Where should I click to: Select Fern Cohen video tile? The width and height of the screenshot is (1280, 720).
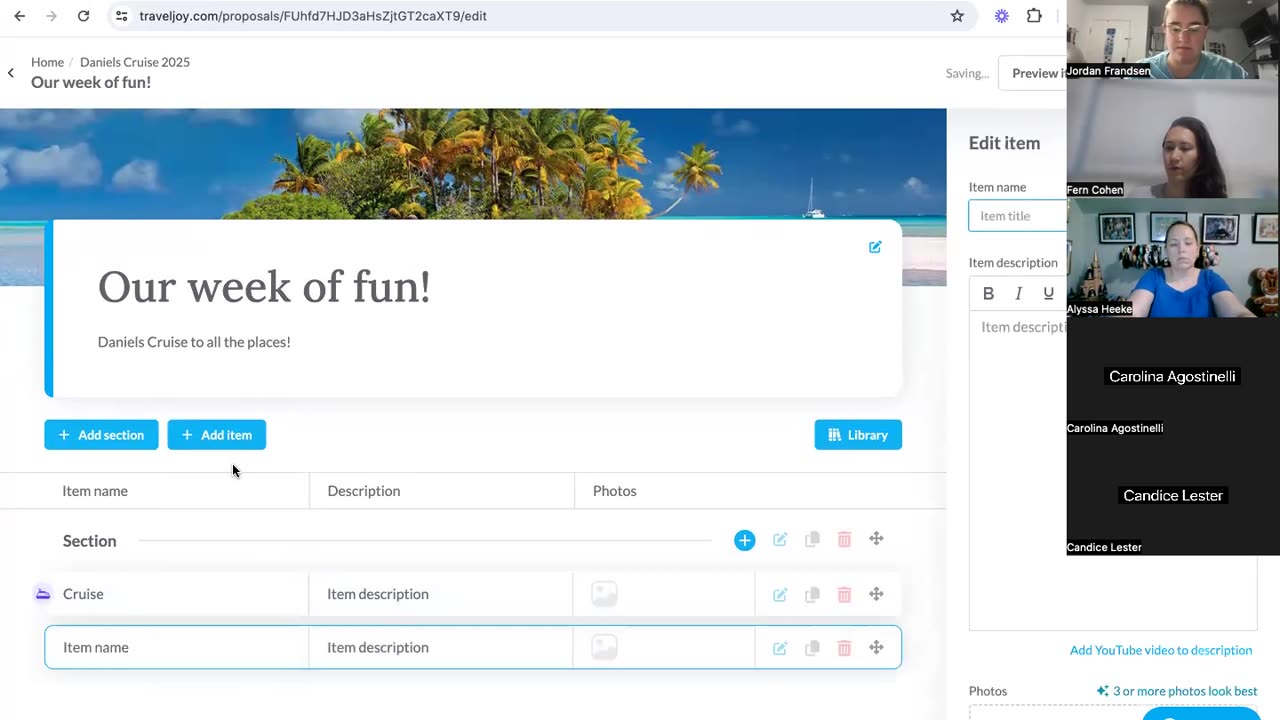[x=1173, y=139]
